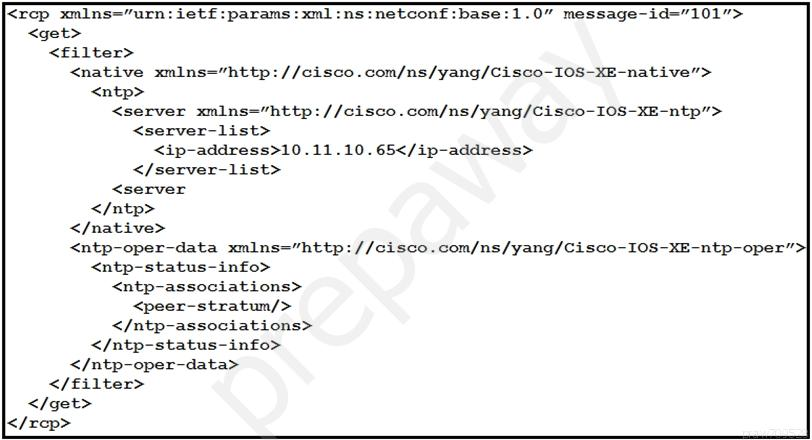The height and width of the screenshot is (440, 812).
Task: Click the ntp-oper-data xmlns line
Action: point(438,248)
